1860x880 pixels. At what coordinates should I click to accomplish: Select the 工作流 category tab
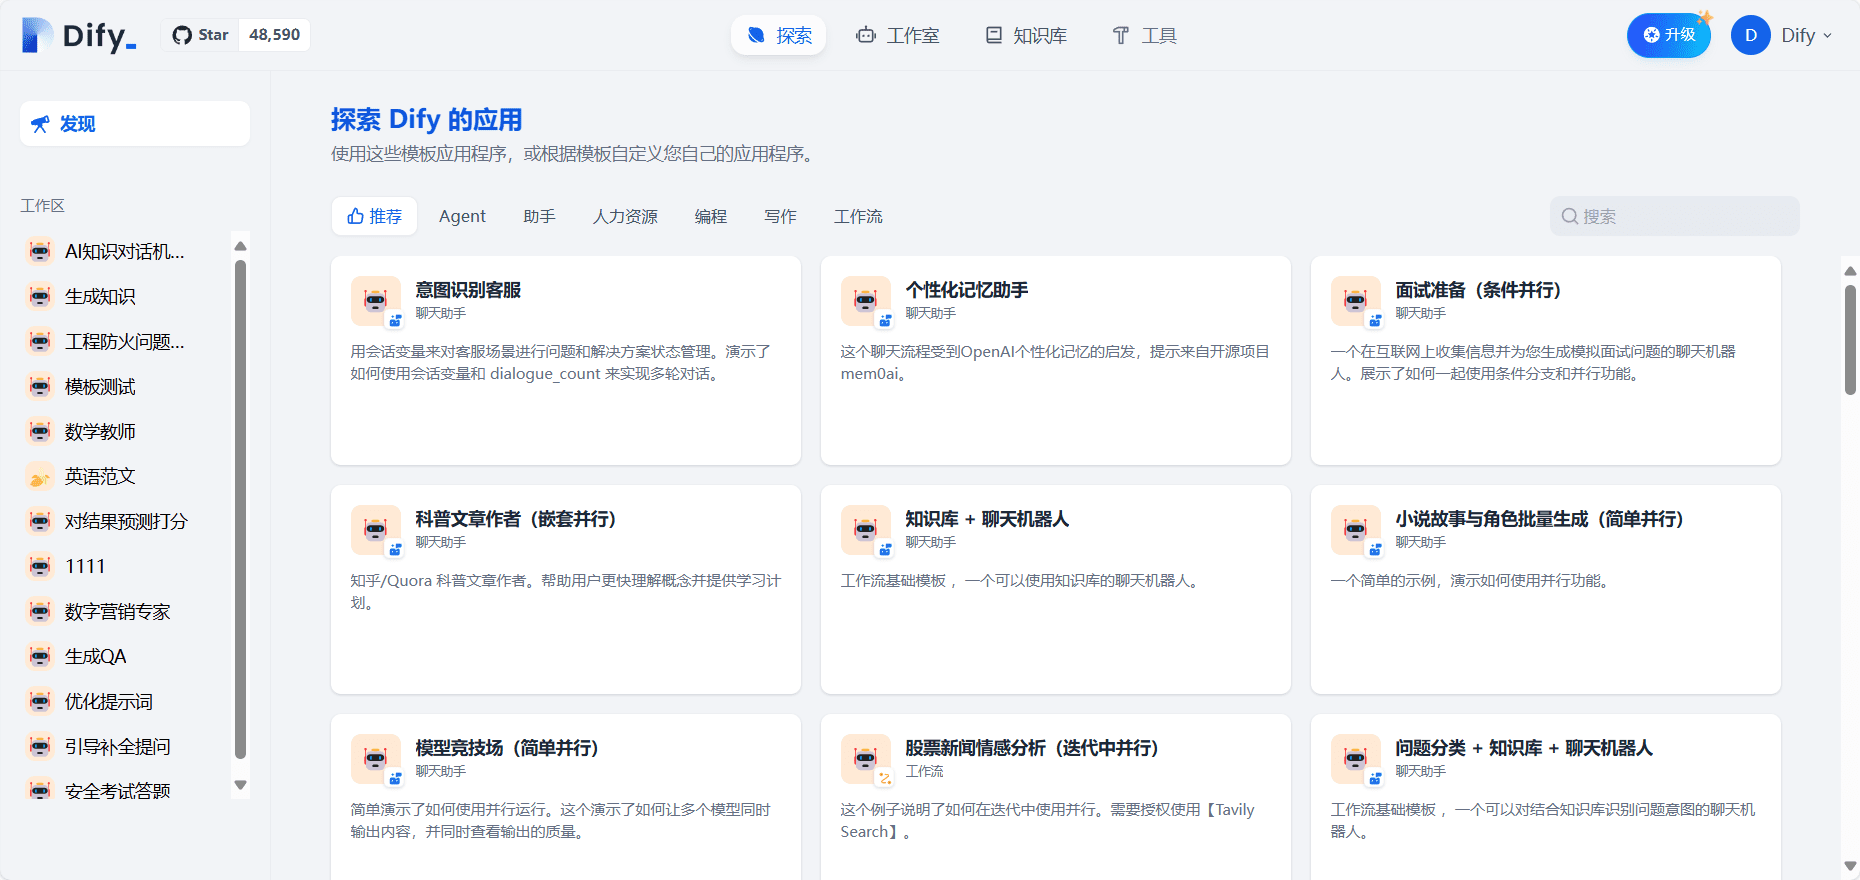858,216
